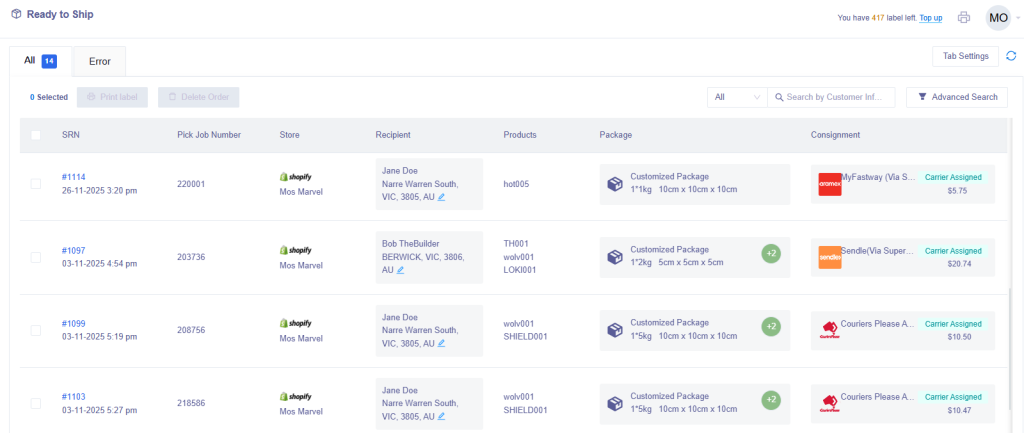1024x433 pixels.
Task: Click the Sendle carrier logo
Action: pos(829,257)
